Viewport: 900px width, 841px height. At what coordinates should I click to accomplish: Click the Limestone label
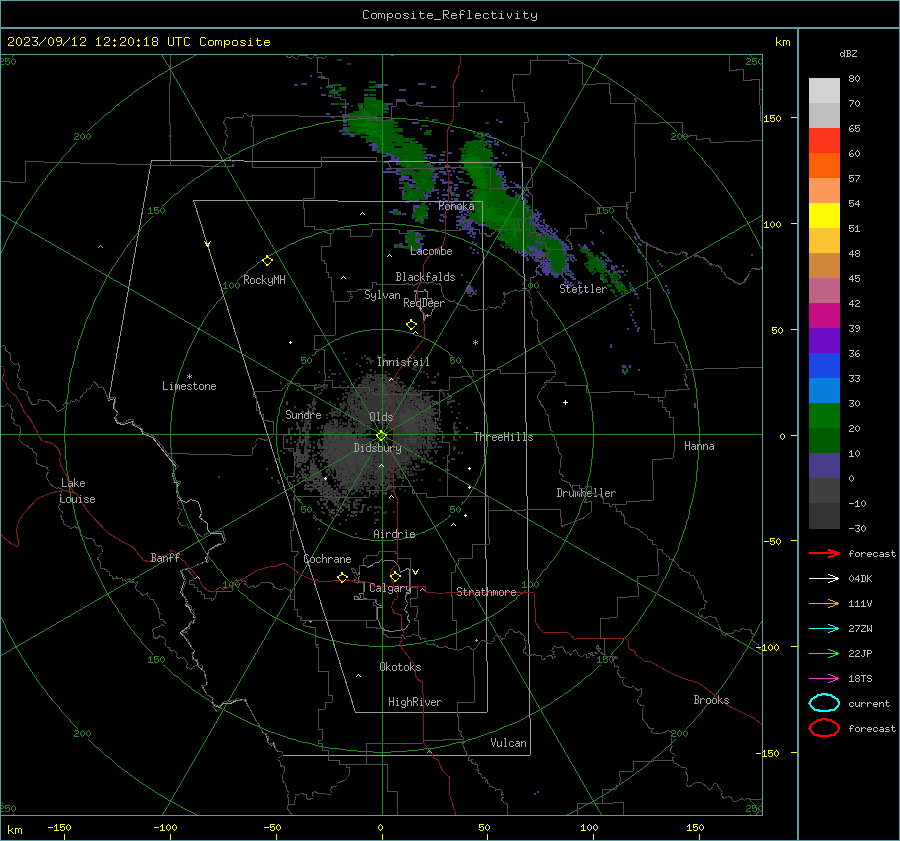[x=189, y=386]
